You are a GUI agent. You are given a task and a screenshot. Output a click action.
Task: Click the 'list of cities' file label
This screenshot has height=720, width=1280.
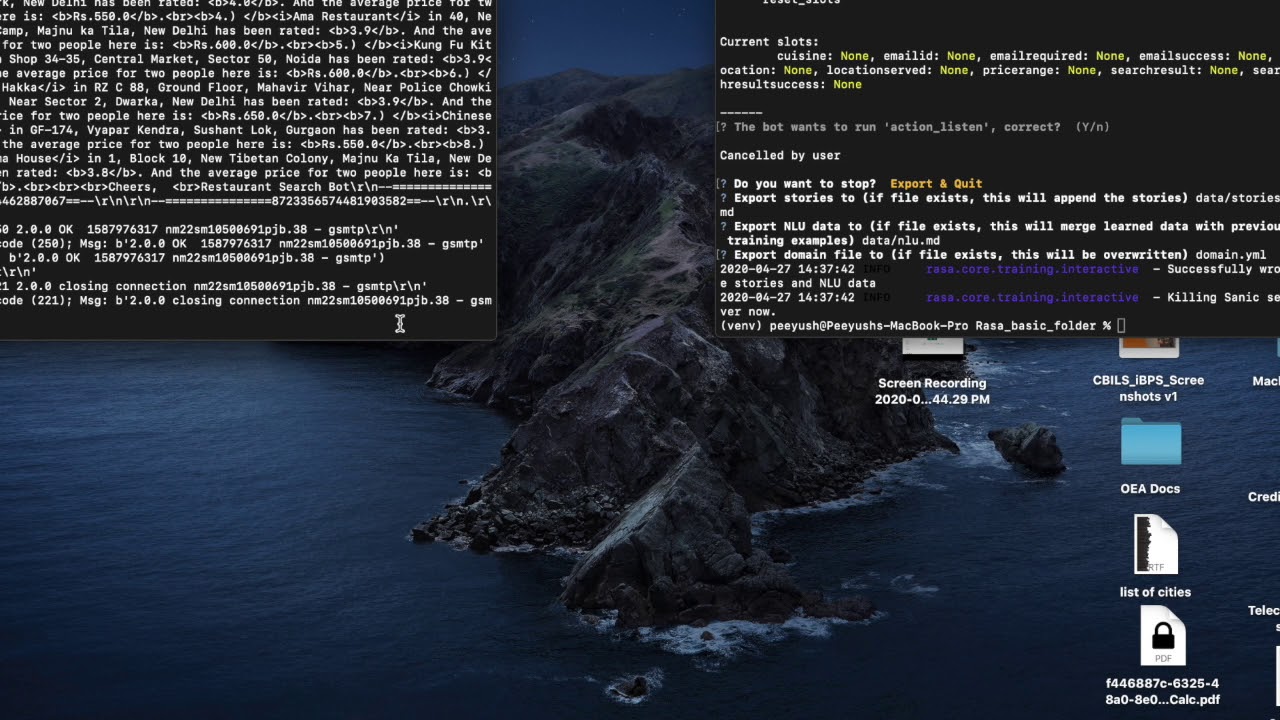coord(1155,592)
